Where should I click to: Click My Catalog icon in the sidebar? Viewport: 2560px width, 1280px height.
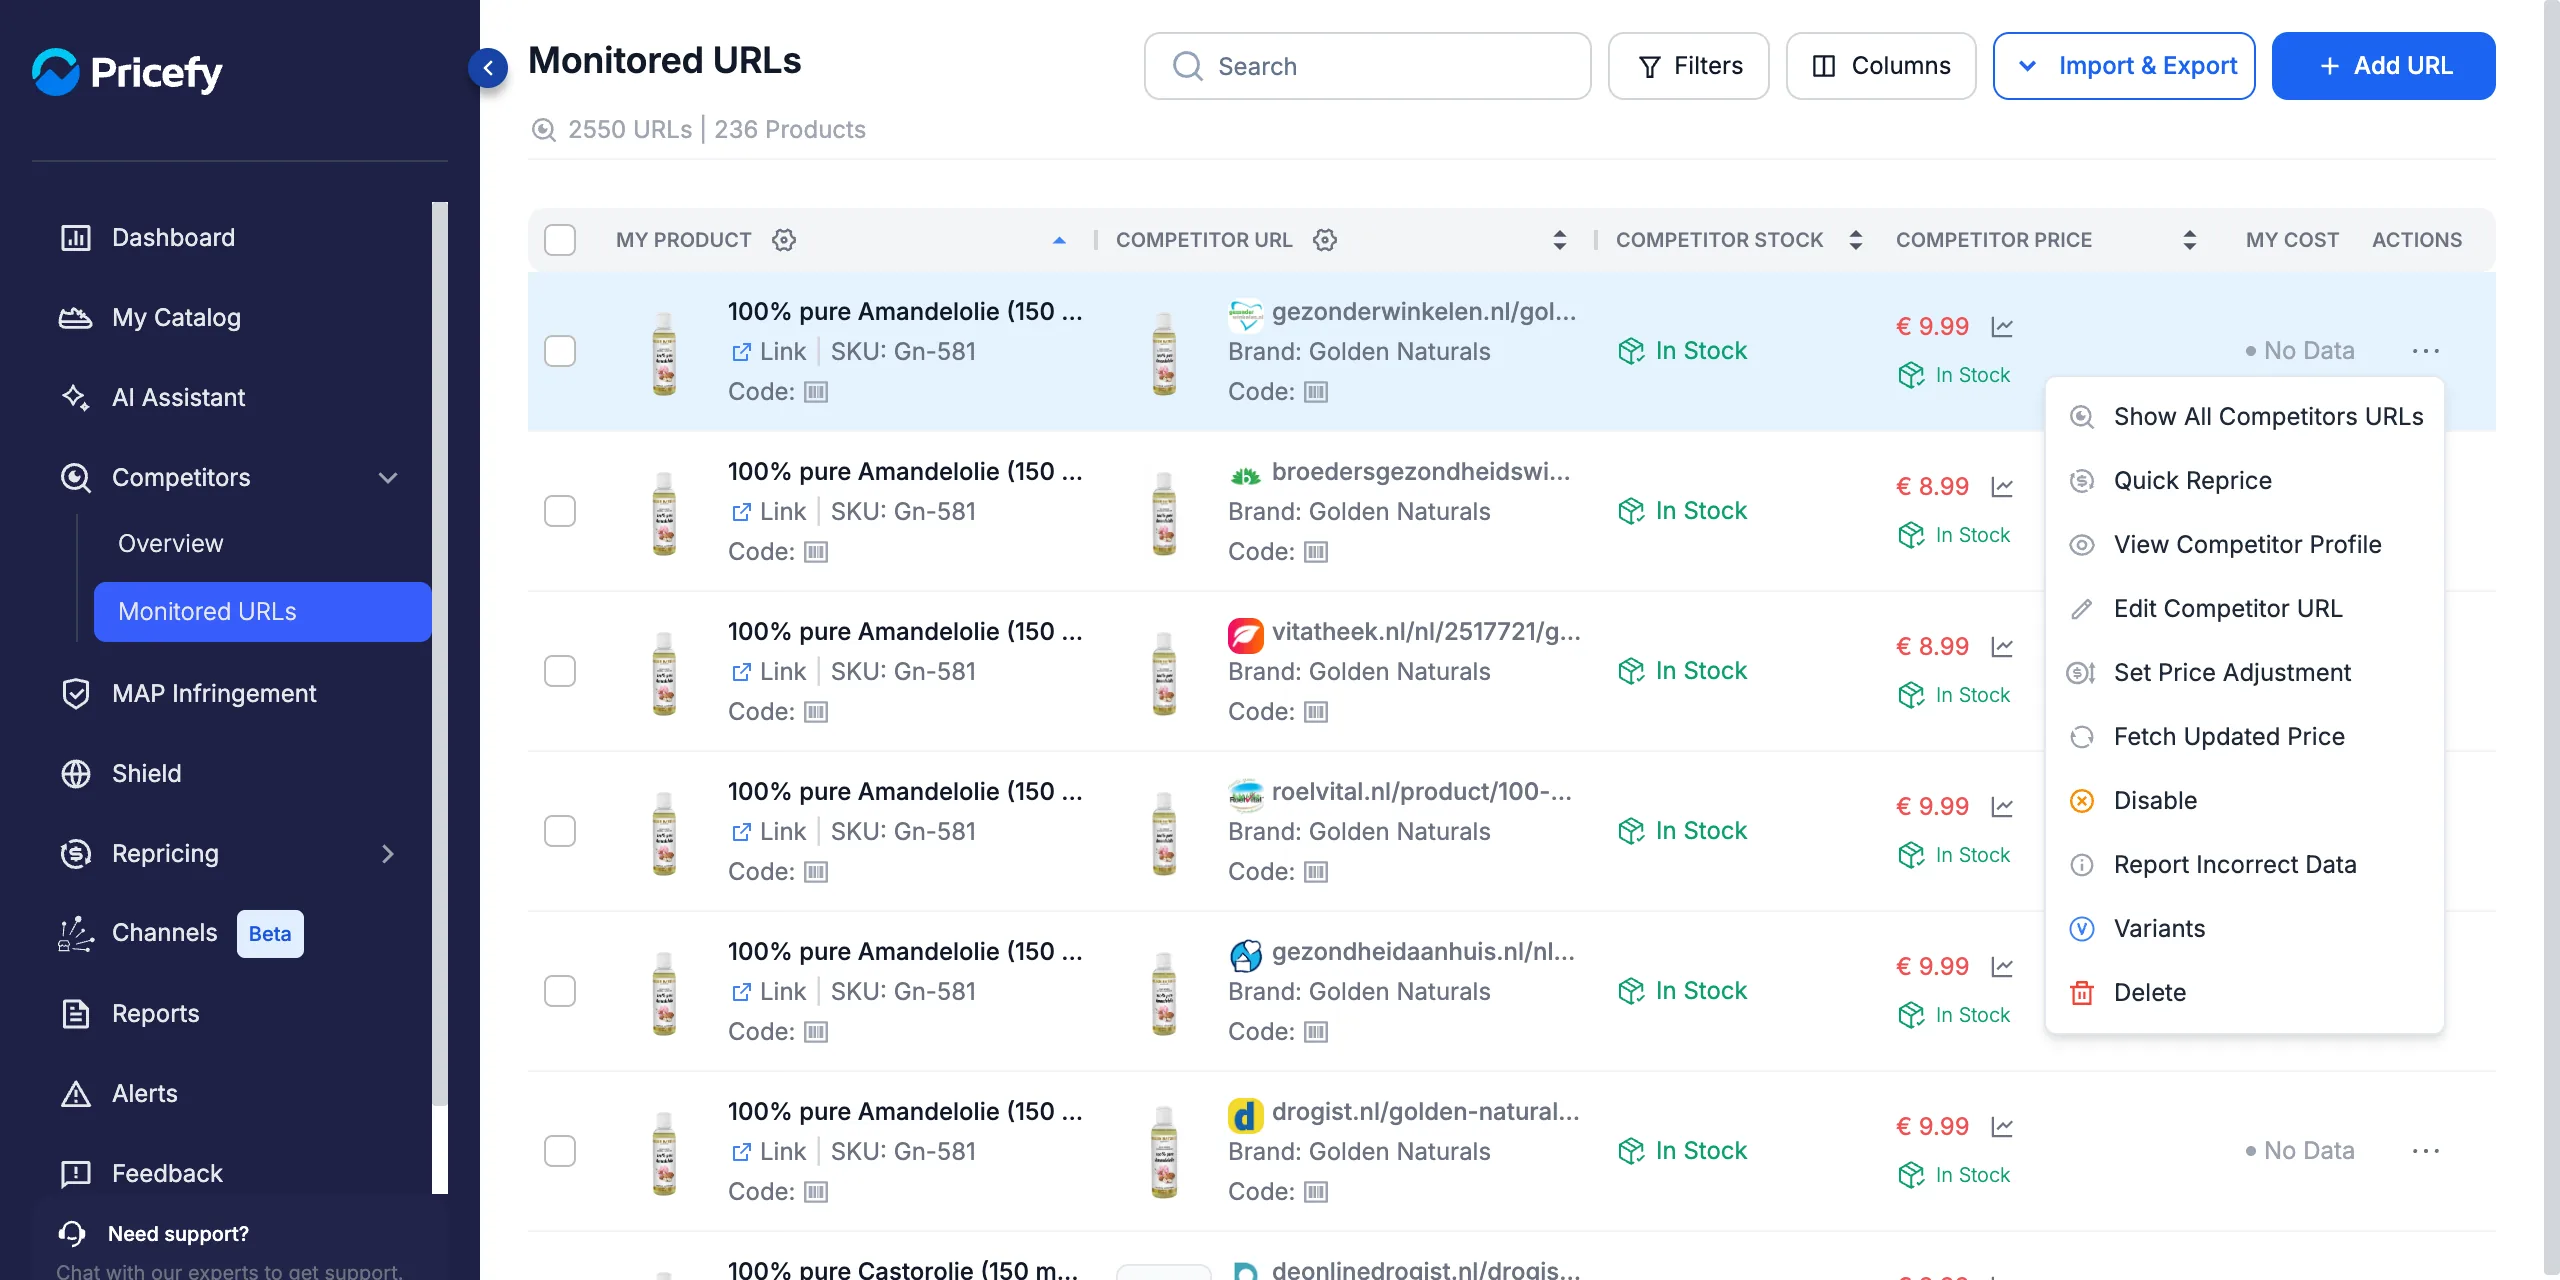coord(76,318)
